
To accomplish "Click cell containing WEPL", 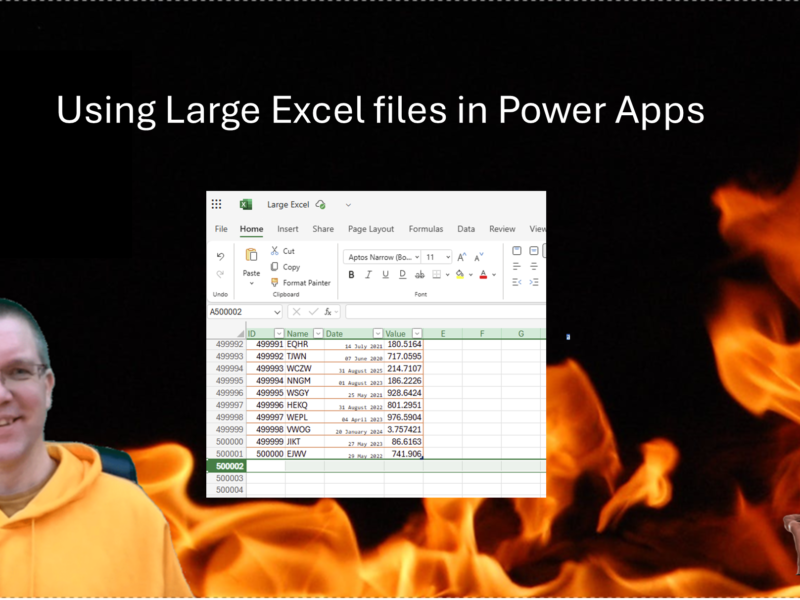I will [305, 417].
